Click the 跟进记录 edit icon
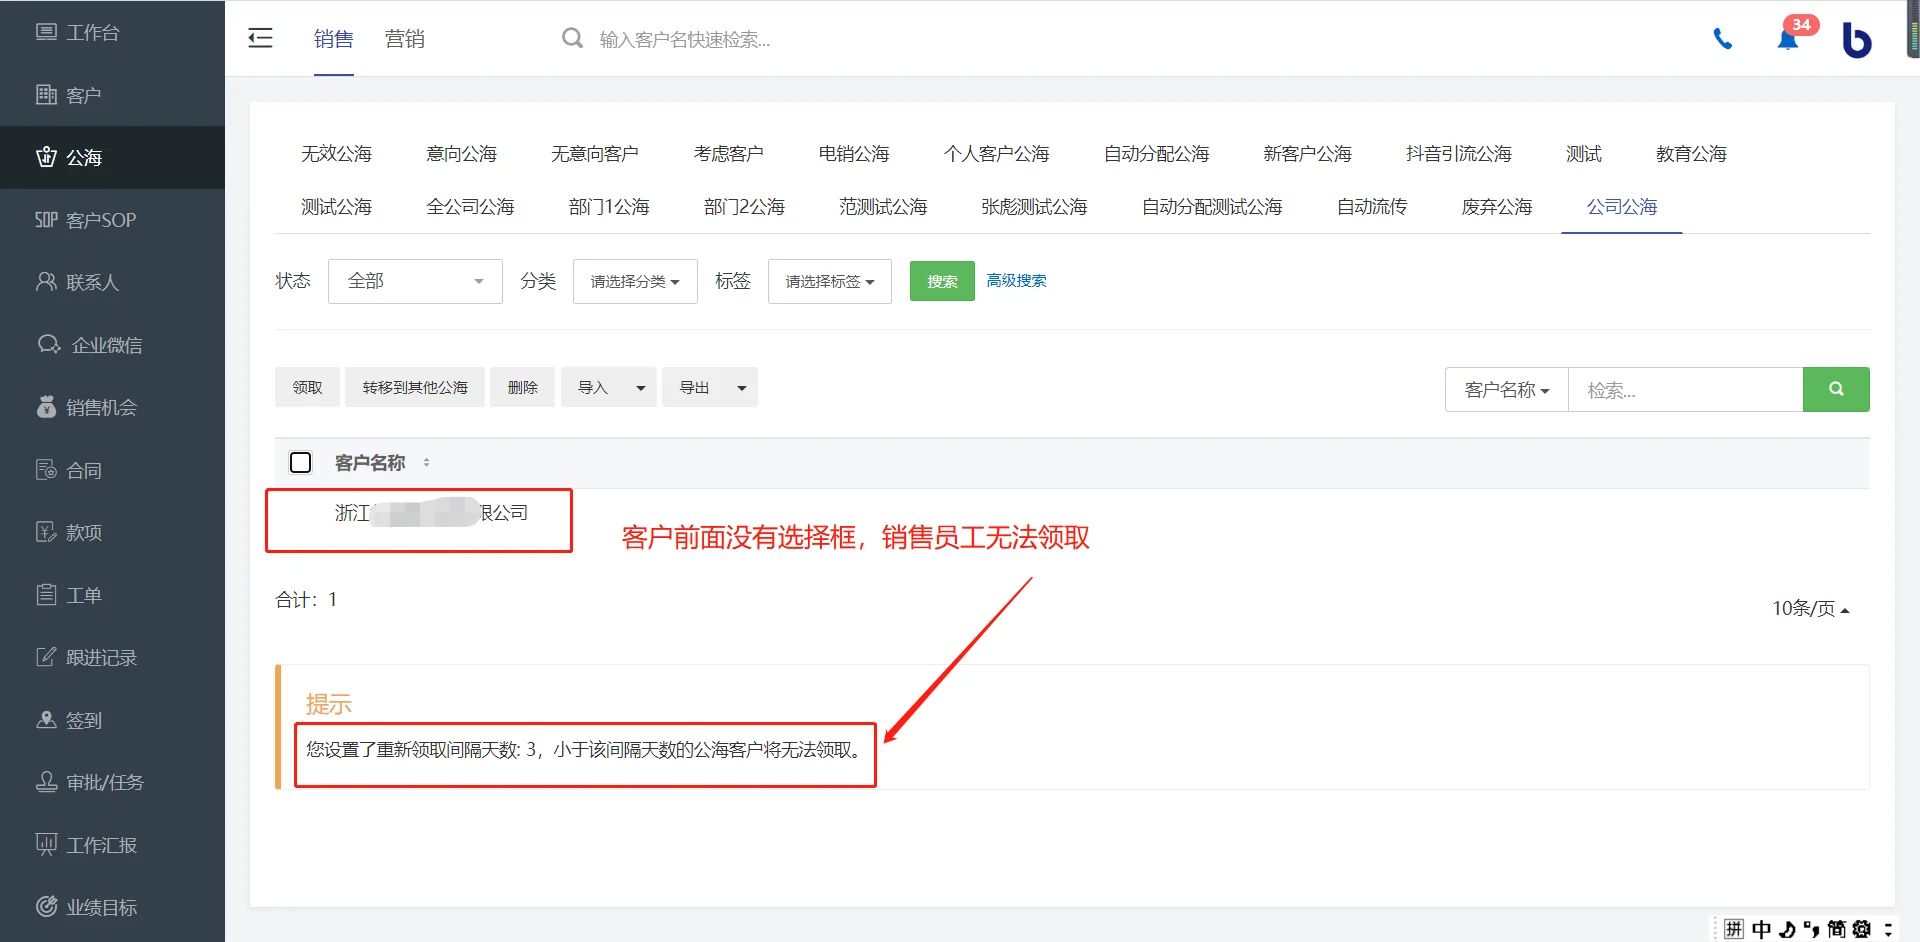 (46, 657)
